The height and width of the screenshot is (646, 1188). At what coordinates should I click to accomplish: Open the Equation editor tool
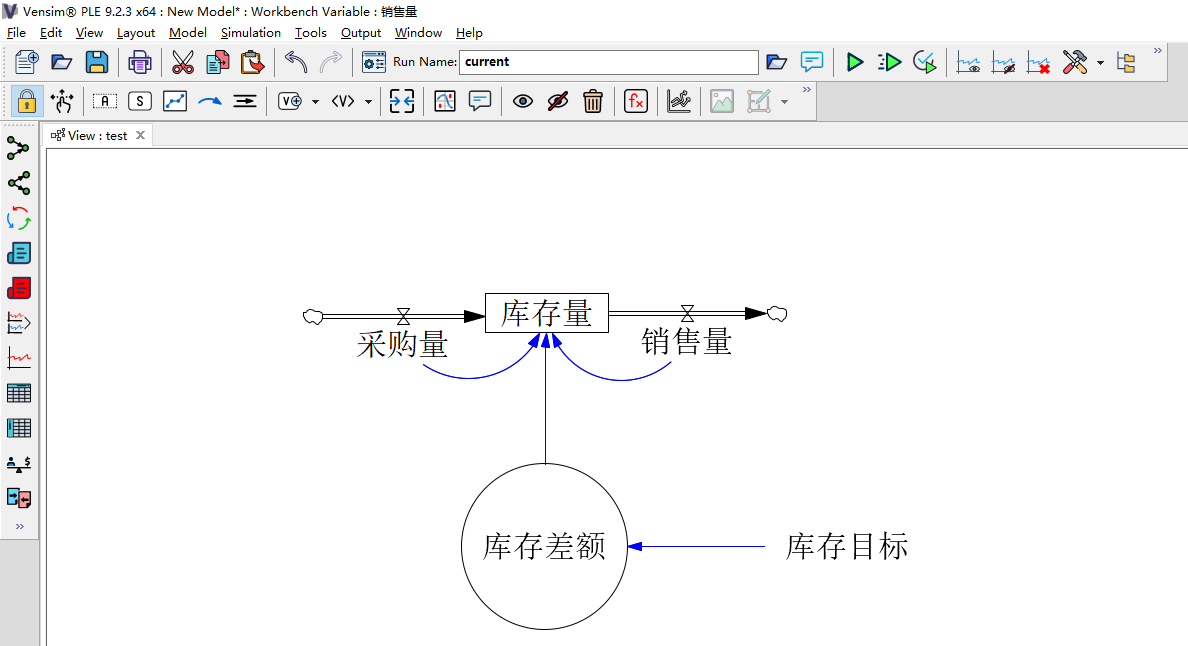pyautogui.click(x=635, y=101)
